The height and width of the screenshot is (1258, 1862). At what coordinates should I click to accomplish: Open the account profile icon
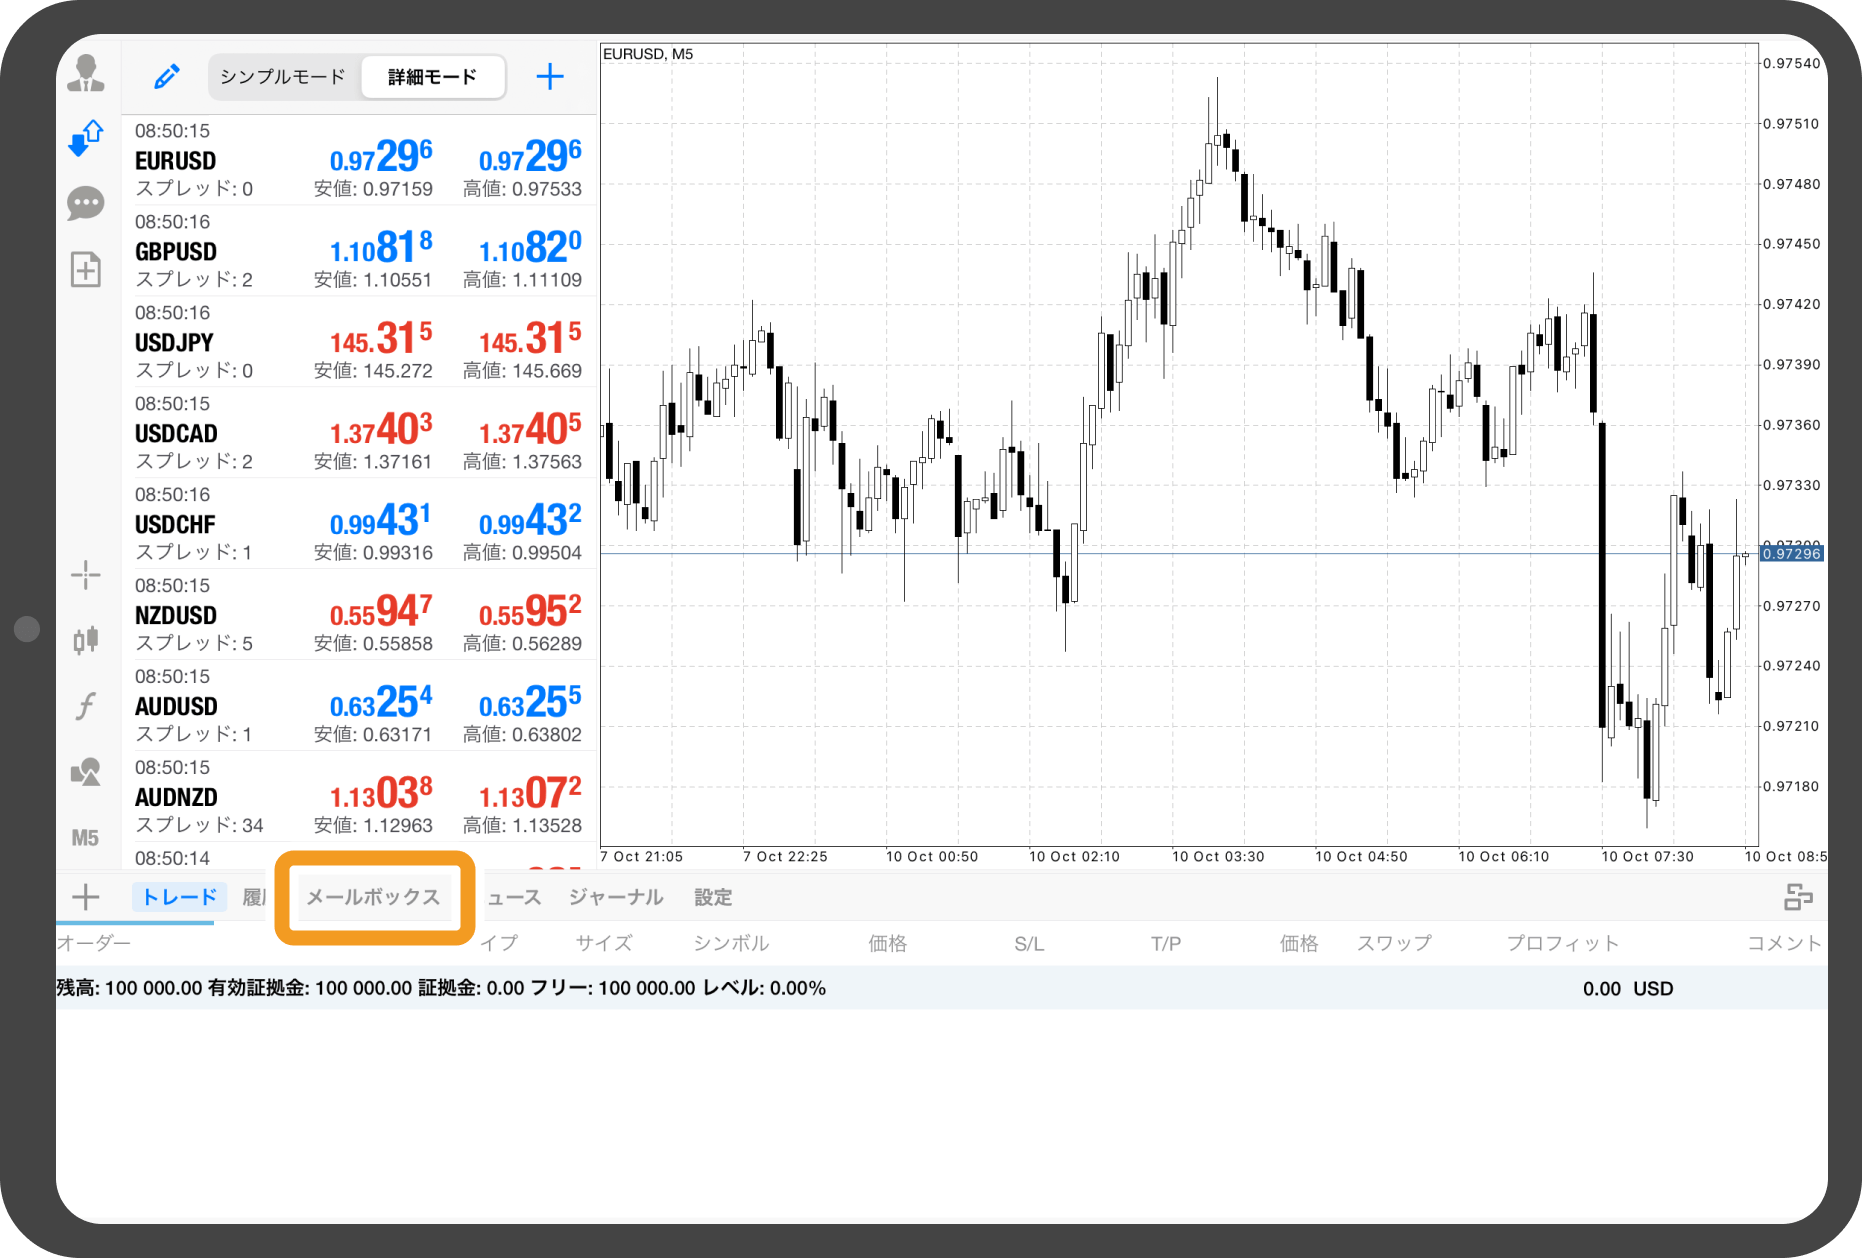coord(86,74)
